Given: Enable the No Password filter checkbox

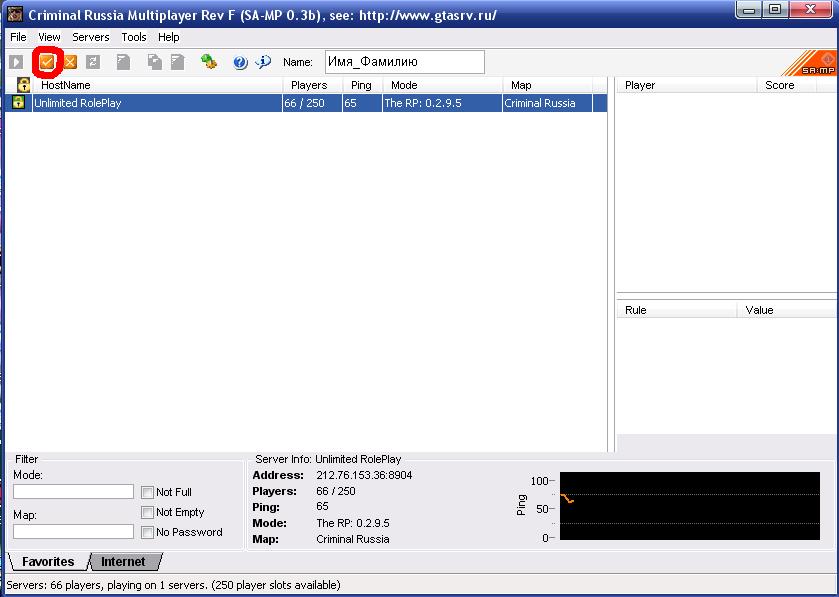Looking at the screenshot, I should click(x=147, y=532).
